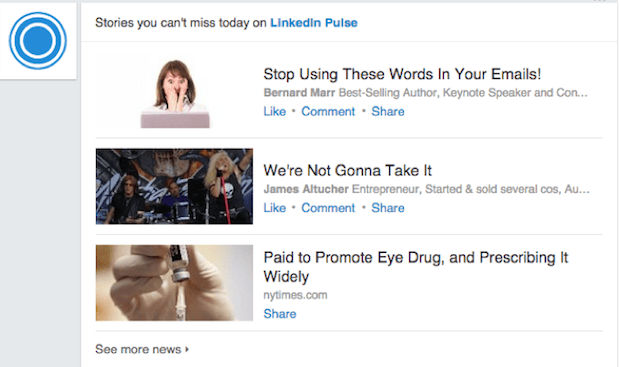The width and height of the screenshot is (620, 367).
Task: Open "We're Not Gonna Take It" headline
Action: coord(348,170)
